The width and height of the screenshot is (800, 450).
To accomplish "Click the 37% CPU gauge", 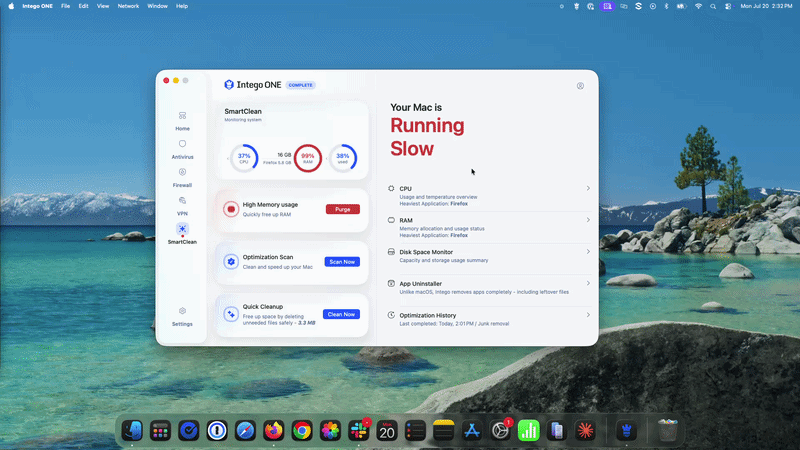I will pos(244,158).
